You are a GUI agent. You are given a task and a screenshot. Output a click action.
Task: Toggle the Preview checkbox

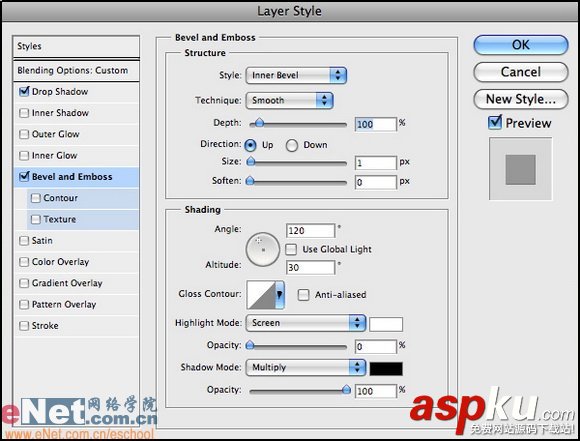(x=495, y=122)
